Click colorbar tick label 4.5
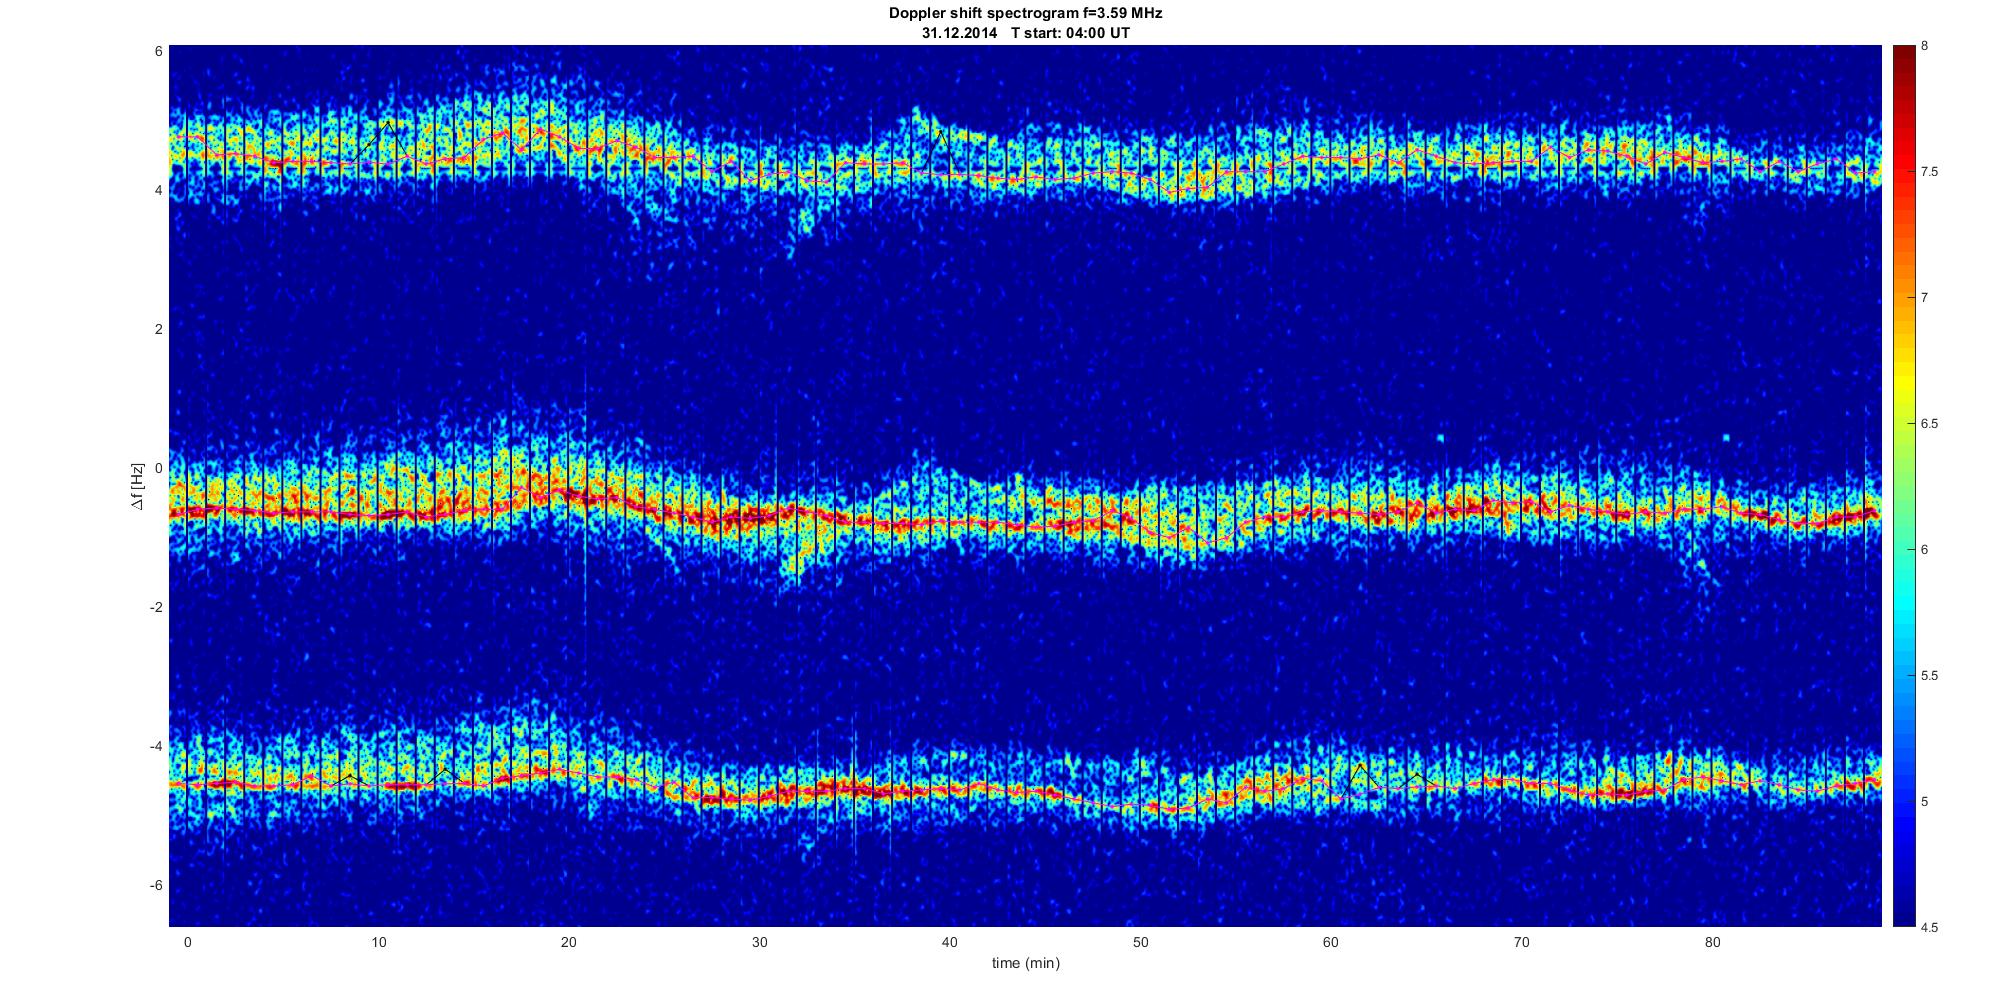 [x=1930, y=927]
